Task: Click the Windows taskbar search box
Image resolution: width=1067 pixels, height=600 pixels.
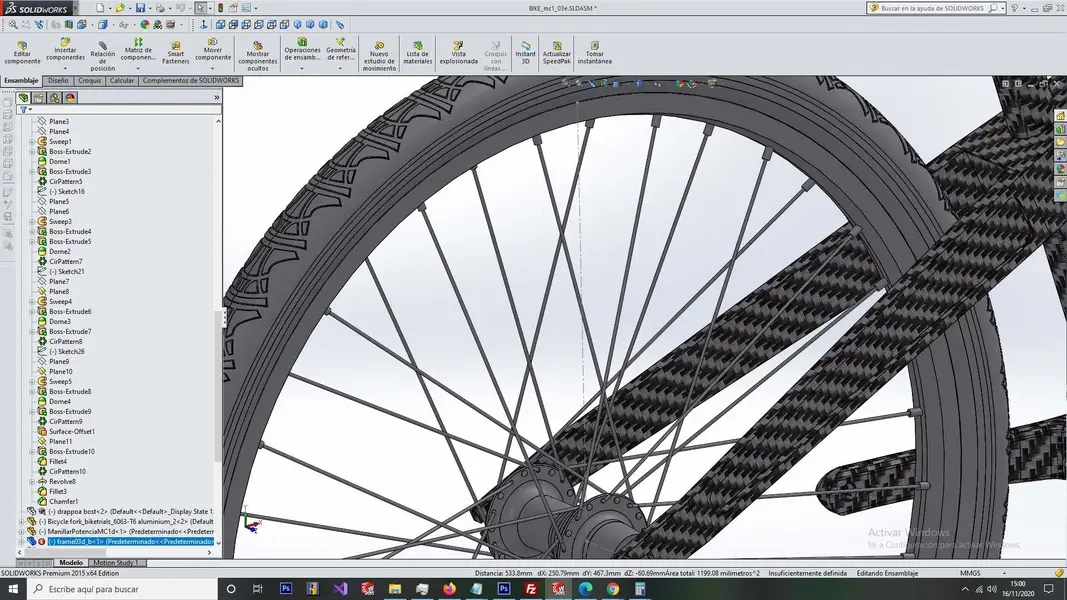Action: pyautogui.click(x=122, y=589)
